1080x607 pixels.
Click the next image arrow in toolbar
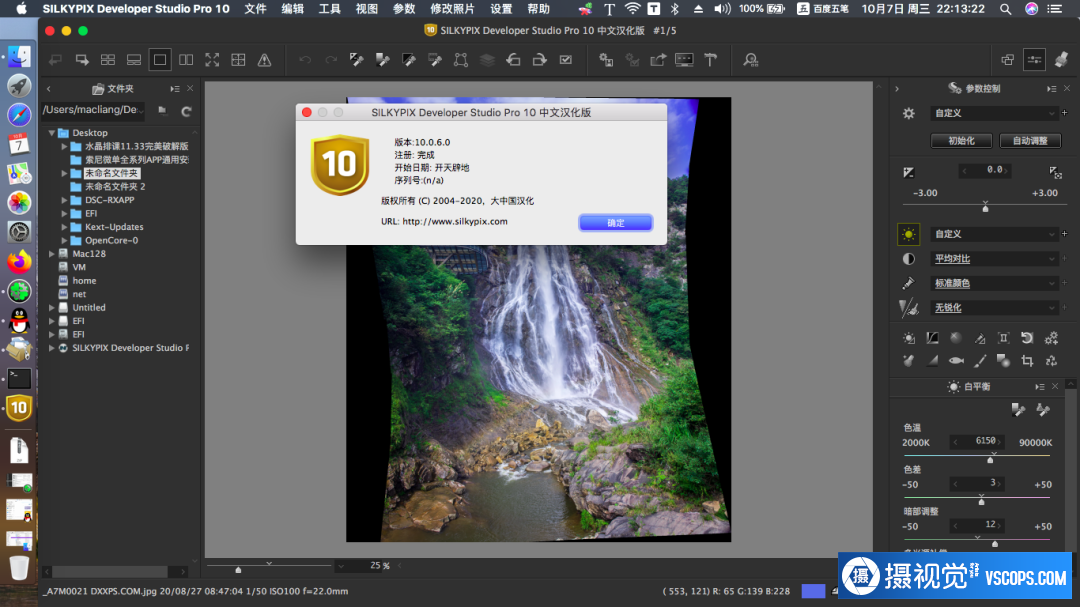[82, 60]
